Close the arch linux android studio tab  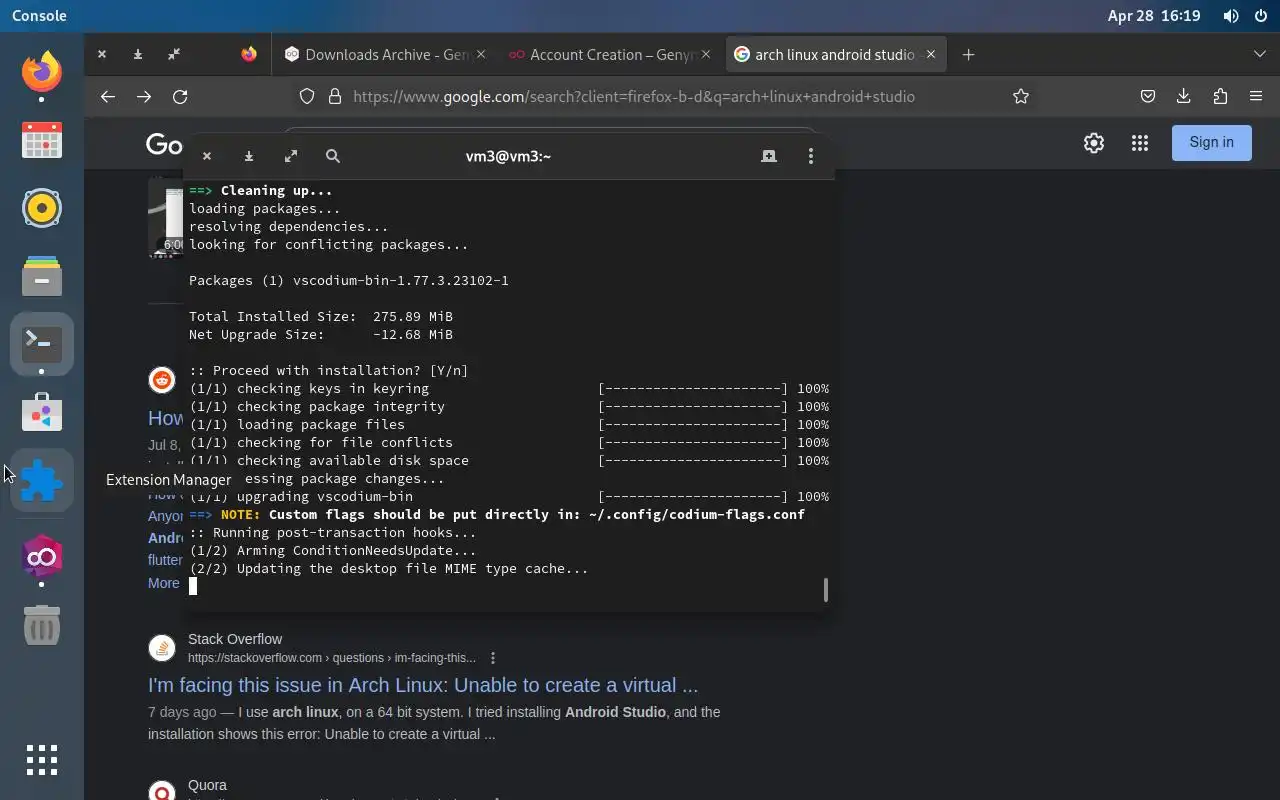(931, 55)
